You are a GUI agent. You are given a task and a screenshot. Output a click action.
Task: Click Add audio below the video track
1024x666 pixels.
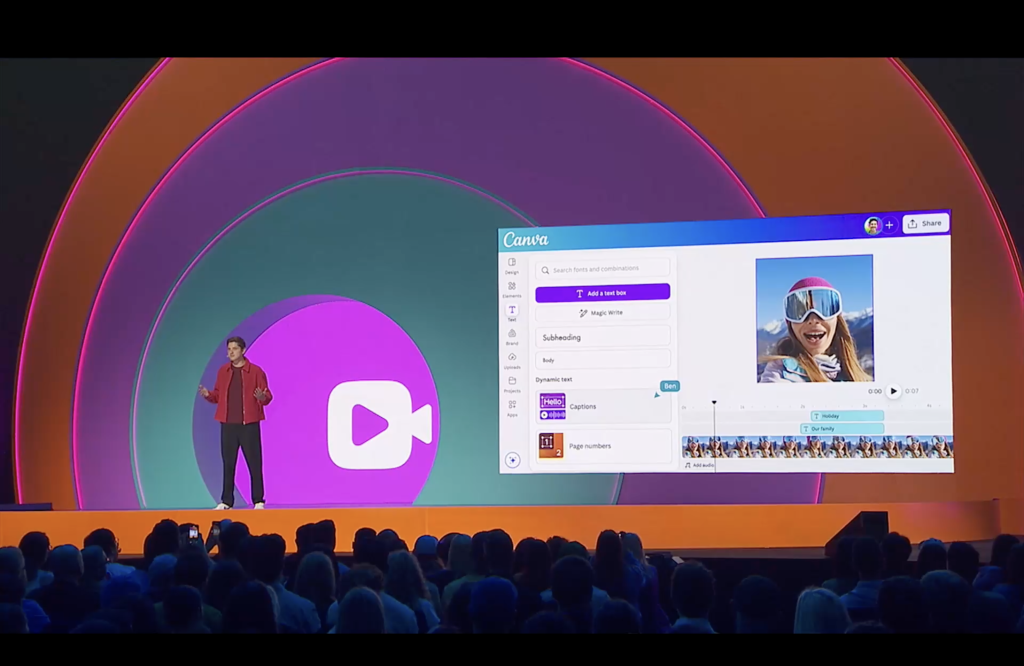coord(699,465)
